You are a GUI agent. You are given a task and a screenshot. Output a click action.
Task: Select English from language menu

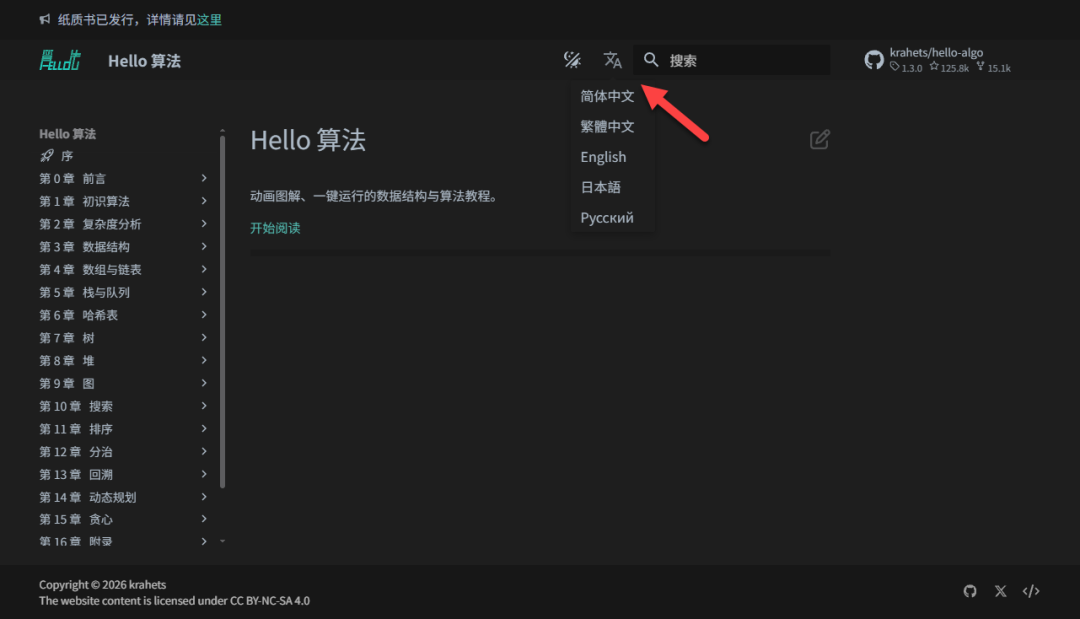tap(603, 157)
